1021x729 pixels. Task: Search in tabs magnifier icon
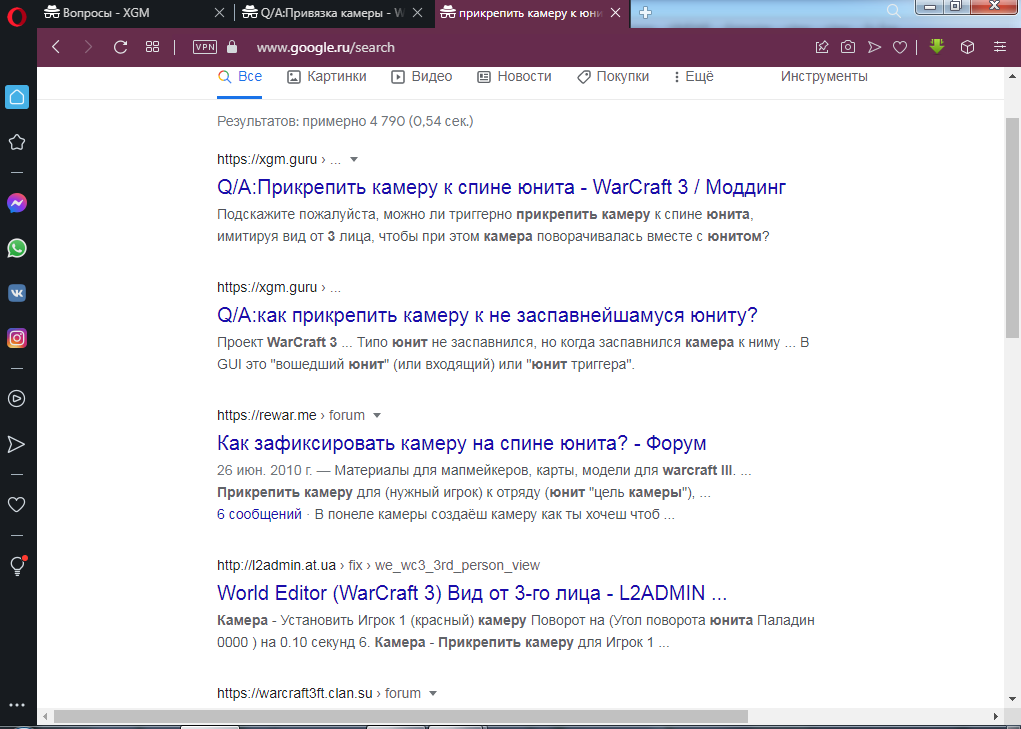click(894, 11)
